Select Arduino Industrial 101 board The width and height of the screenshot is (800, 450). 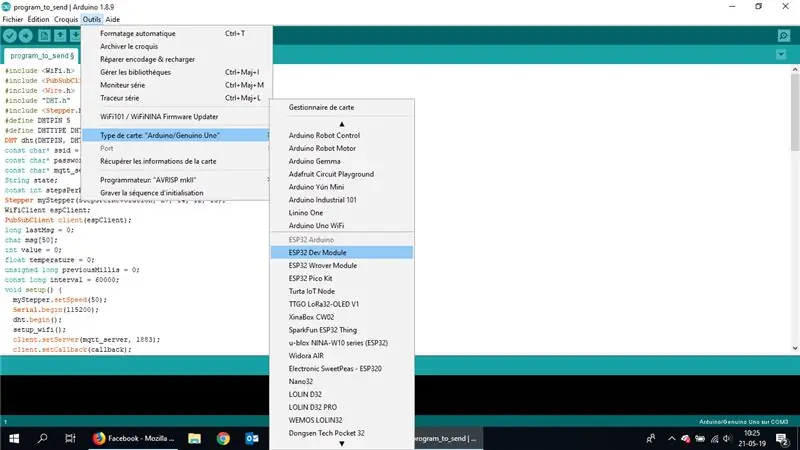click(x=342, y=200)
